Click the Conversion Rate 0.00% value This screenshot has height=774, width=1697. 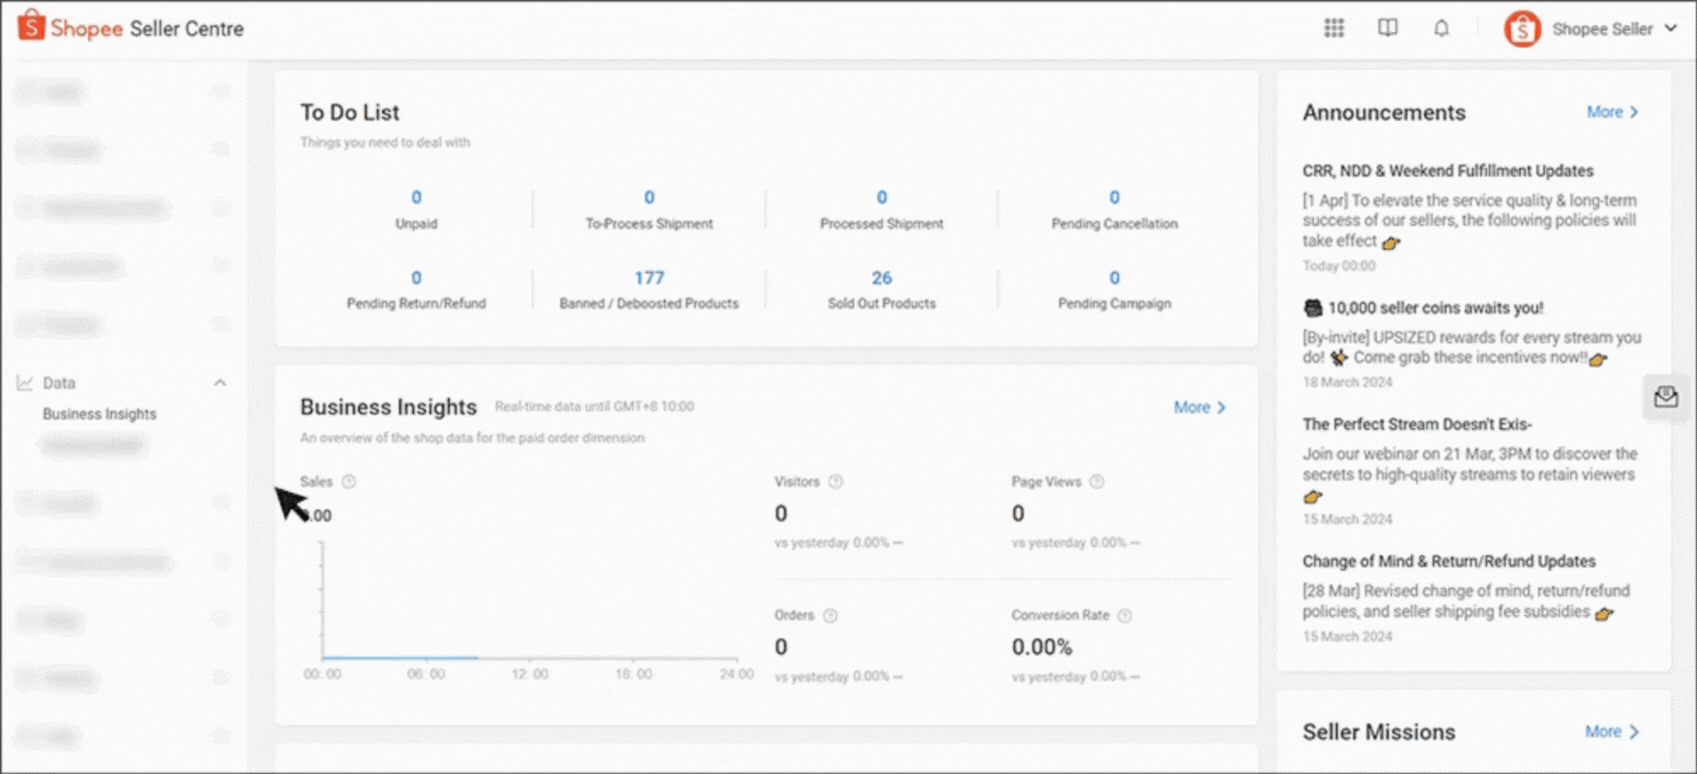(x=1042, y=647)
